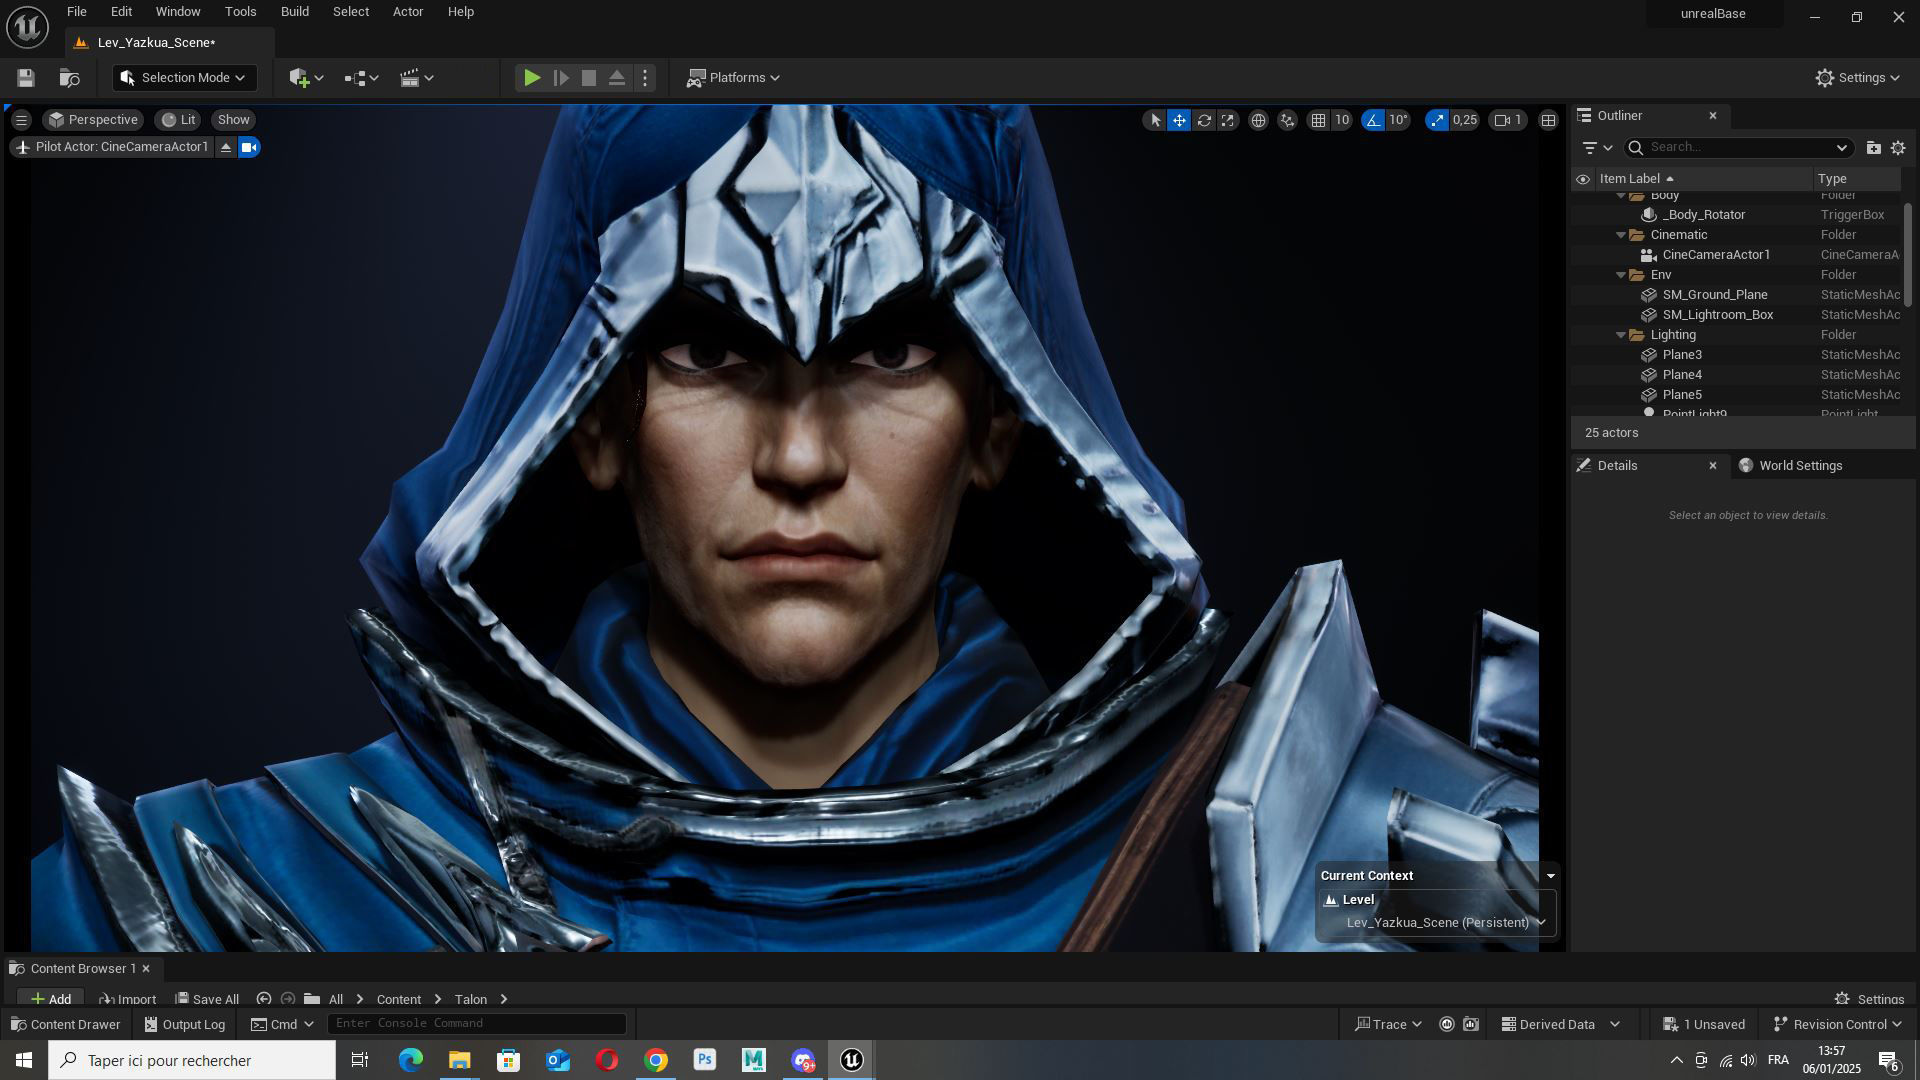
Task: Add a new folder in the Outliner
Action: (x=1873, y=148)
